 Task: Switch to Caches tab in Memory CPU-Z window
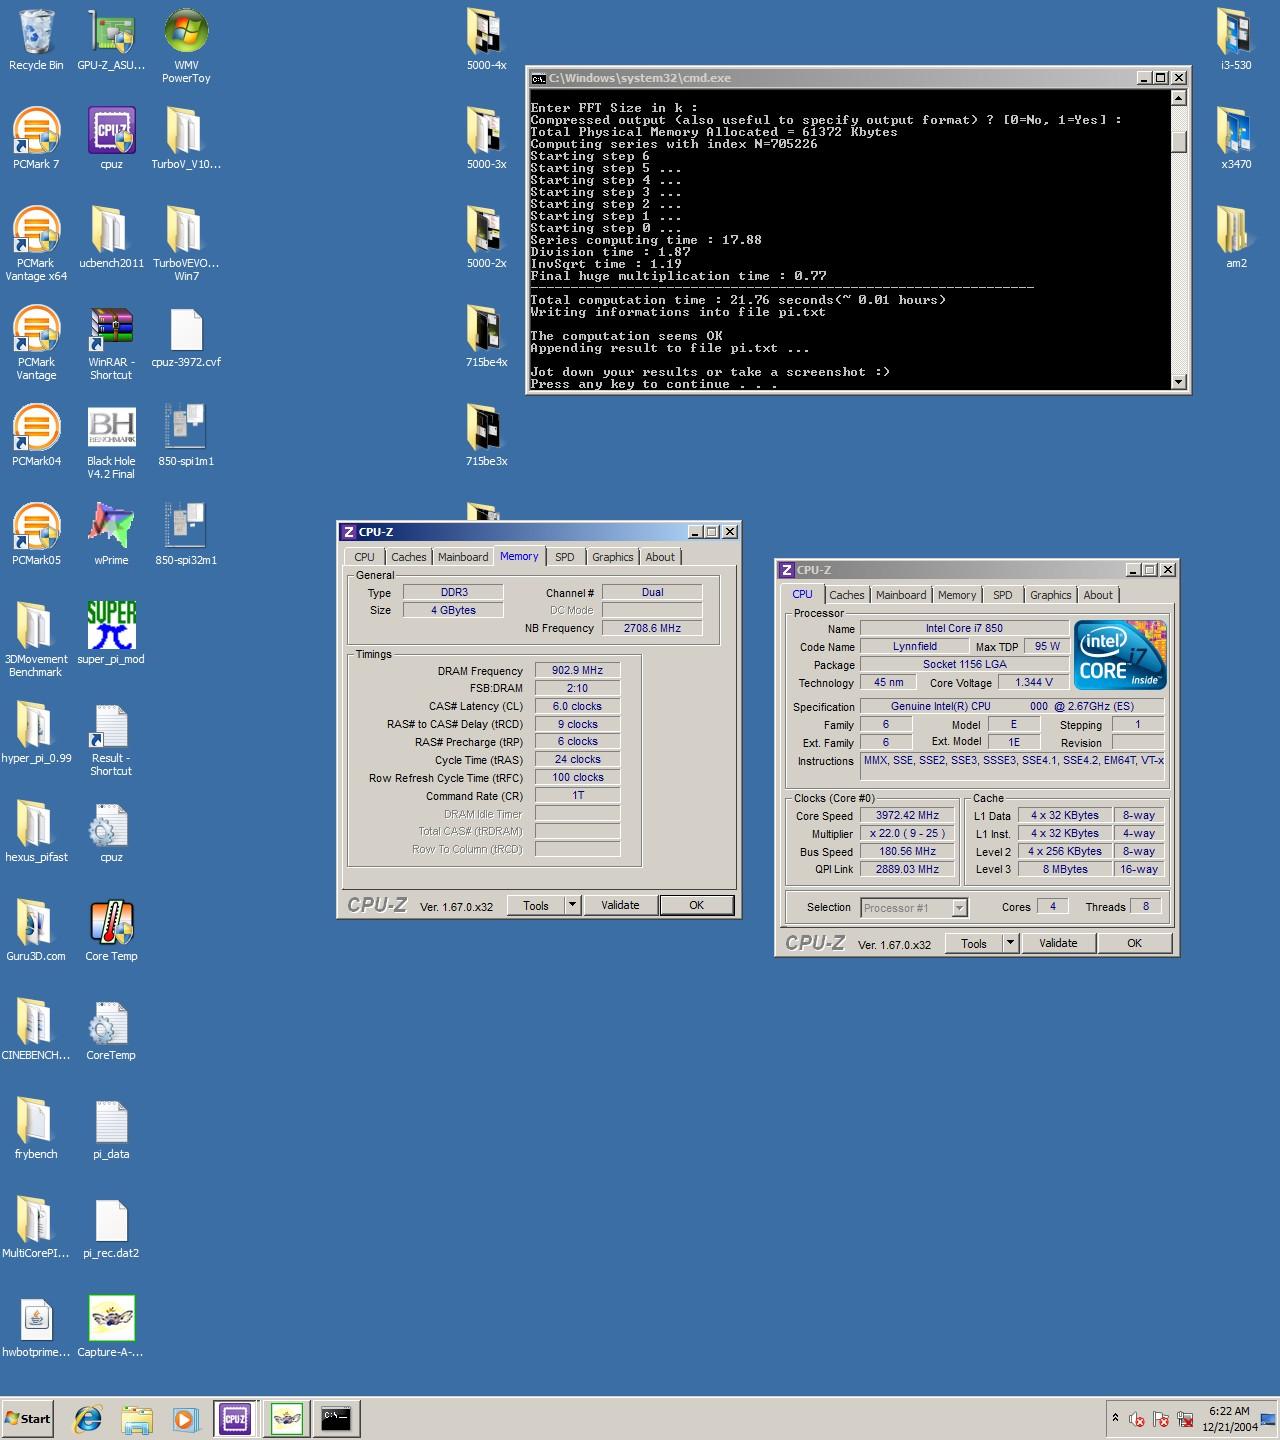coord(408,557)
